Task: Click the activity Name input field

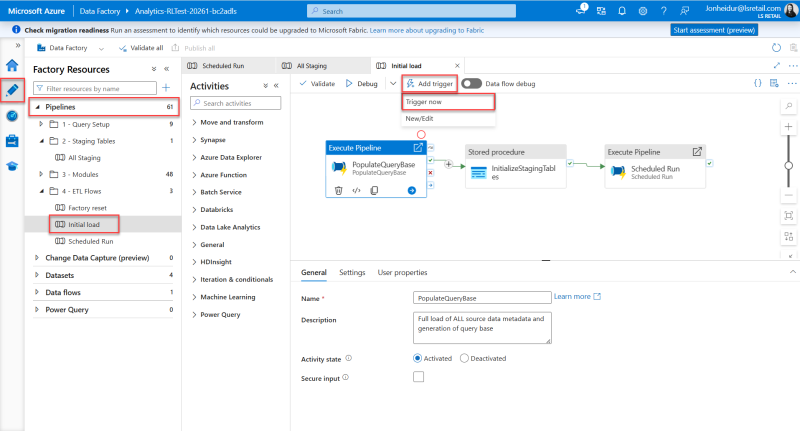Action: click(x=482, y=298)
